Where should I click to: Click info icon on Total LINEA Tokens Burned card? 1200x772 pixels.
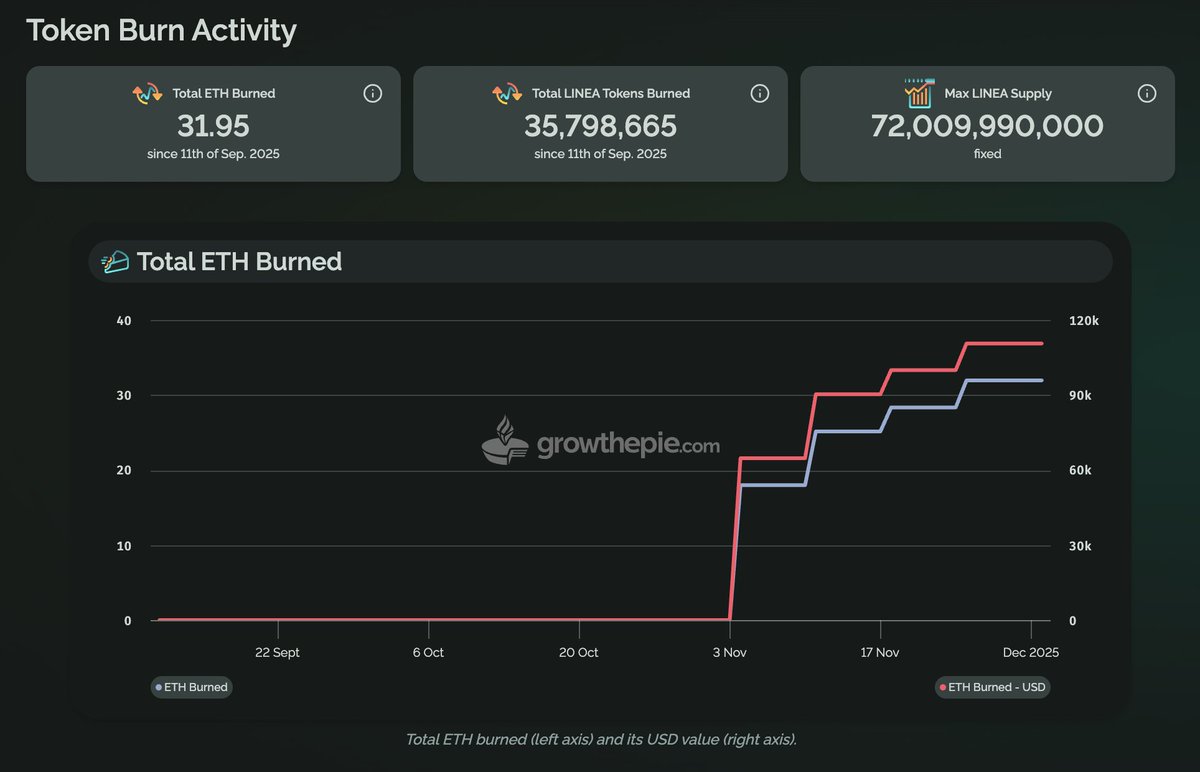click(759, 93)
